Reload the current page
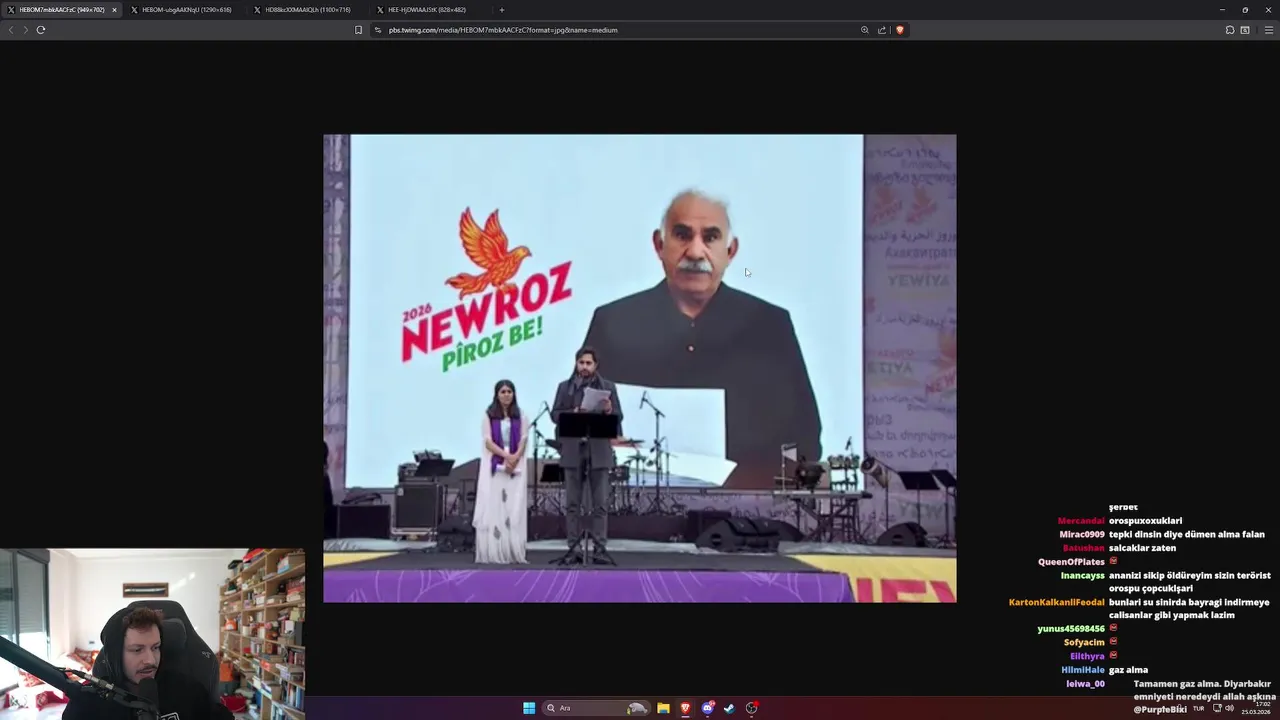The image size is (1280, 720). 41,30
